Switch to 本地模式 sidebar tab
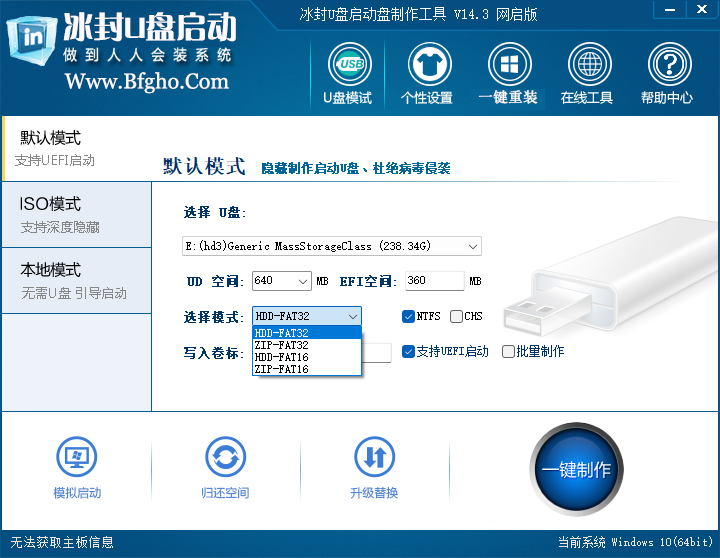The image size is (720, 558). [77, 281]
